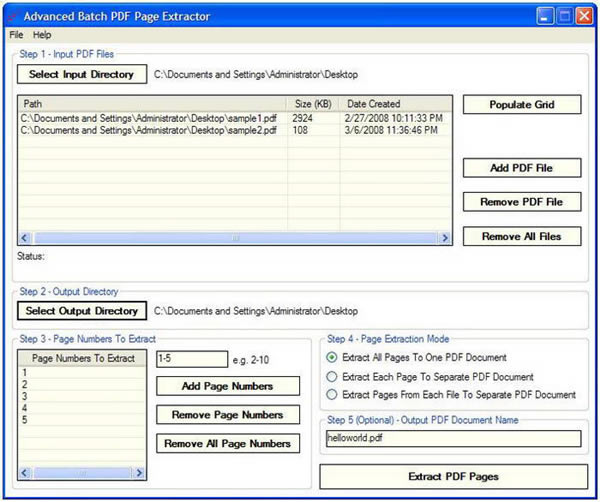The image size is (600, 502).
Task: Click the page range field containing 1-5
Action: [x=192, y=358]
